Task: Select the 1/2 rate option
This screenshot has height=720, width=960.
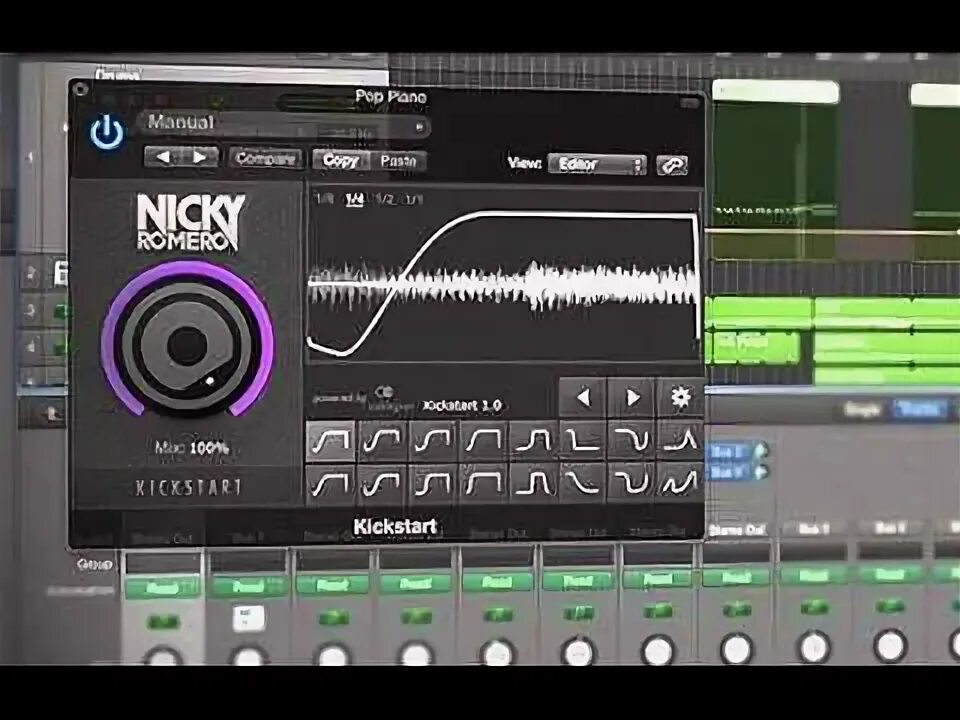Action: point(384,200)
